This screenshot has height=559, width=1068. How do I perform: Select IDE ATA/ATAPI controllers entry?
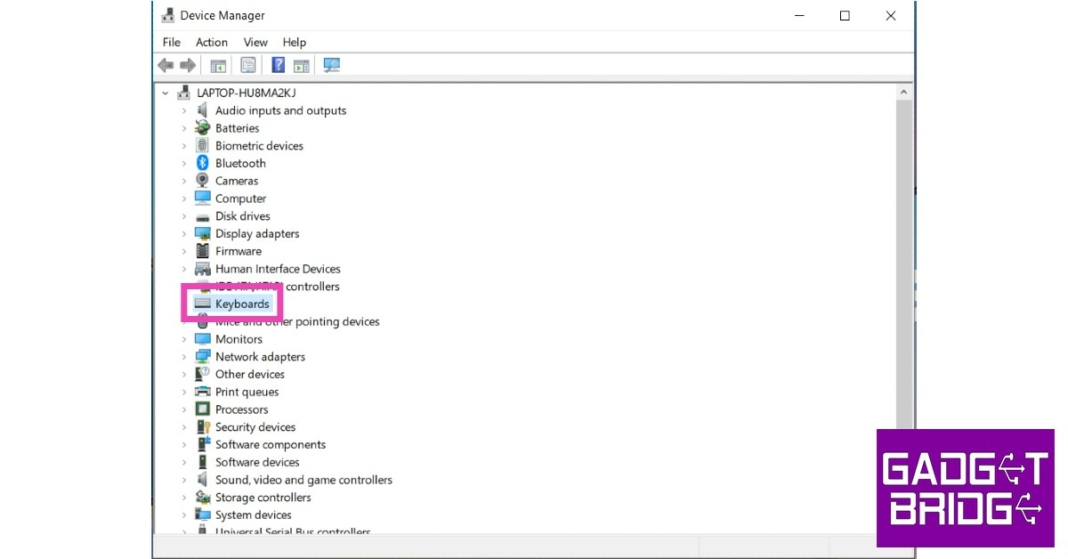[x=277, y=287]
